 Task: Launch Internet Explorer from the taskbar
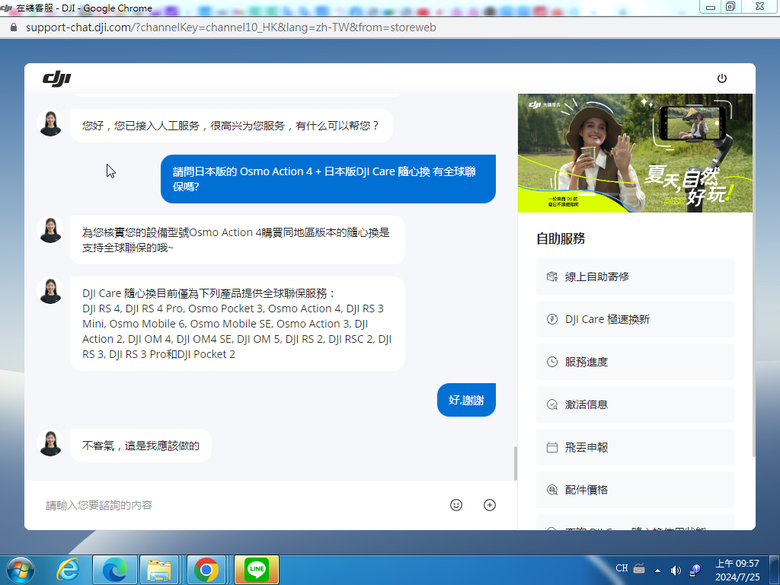pos(68,570)
